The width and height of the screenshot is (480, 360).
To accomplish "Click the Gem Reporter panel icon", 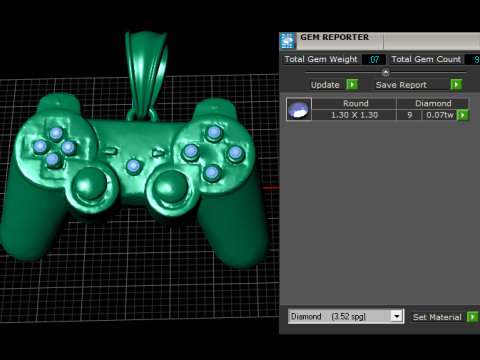I will tap(287, 41).
